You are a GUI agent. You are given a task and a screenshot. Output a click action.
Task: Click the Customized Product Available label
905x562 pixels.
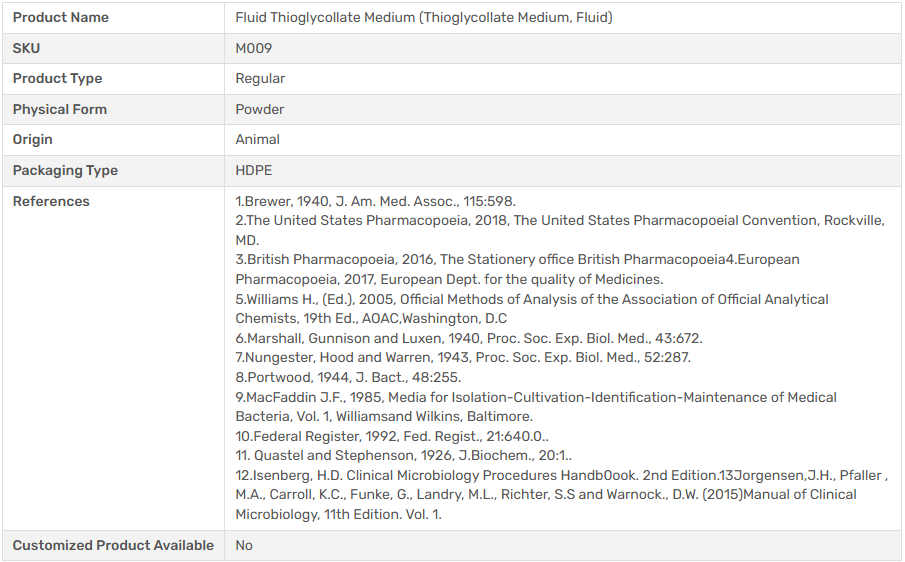pos(113,546)
